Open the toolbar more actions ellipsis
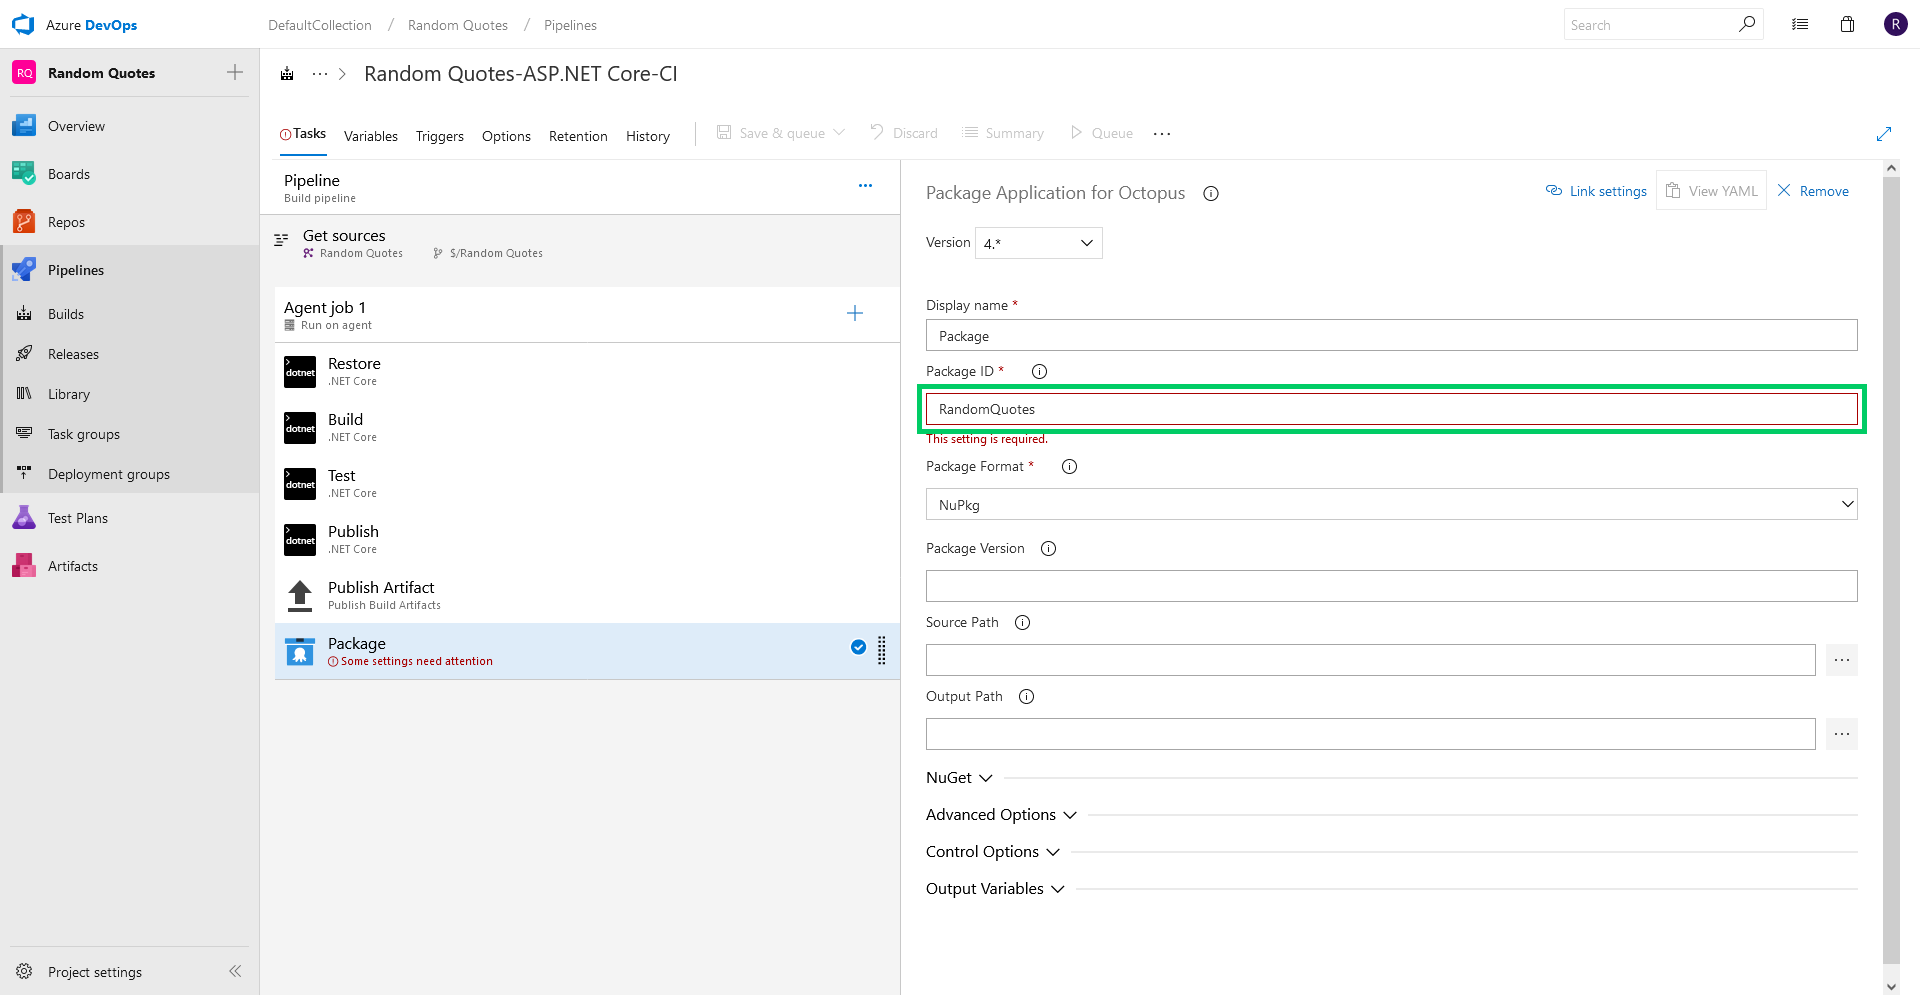Viewport: 1920px width, 995px height. point(1161,133)
